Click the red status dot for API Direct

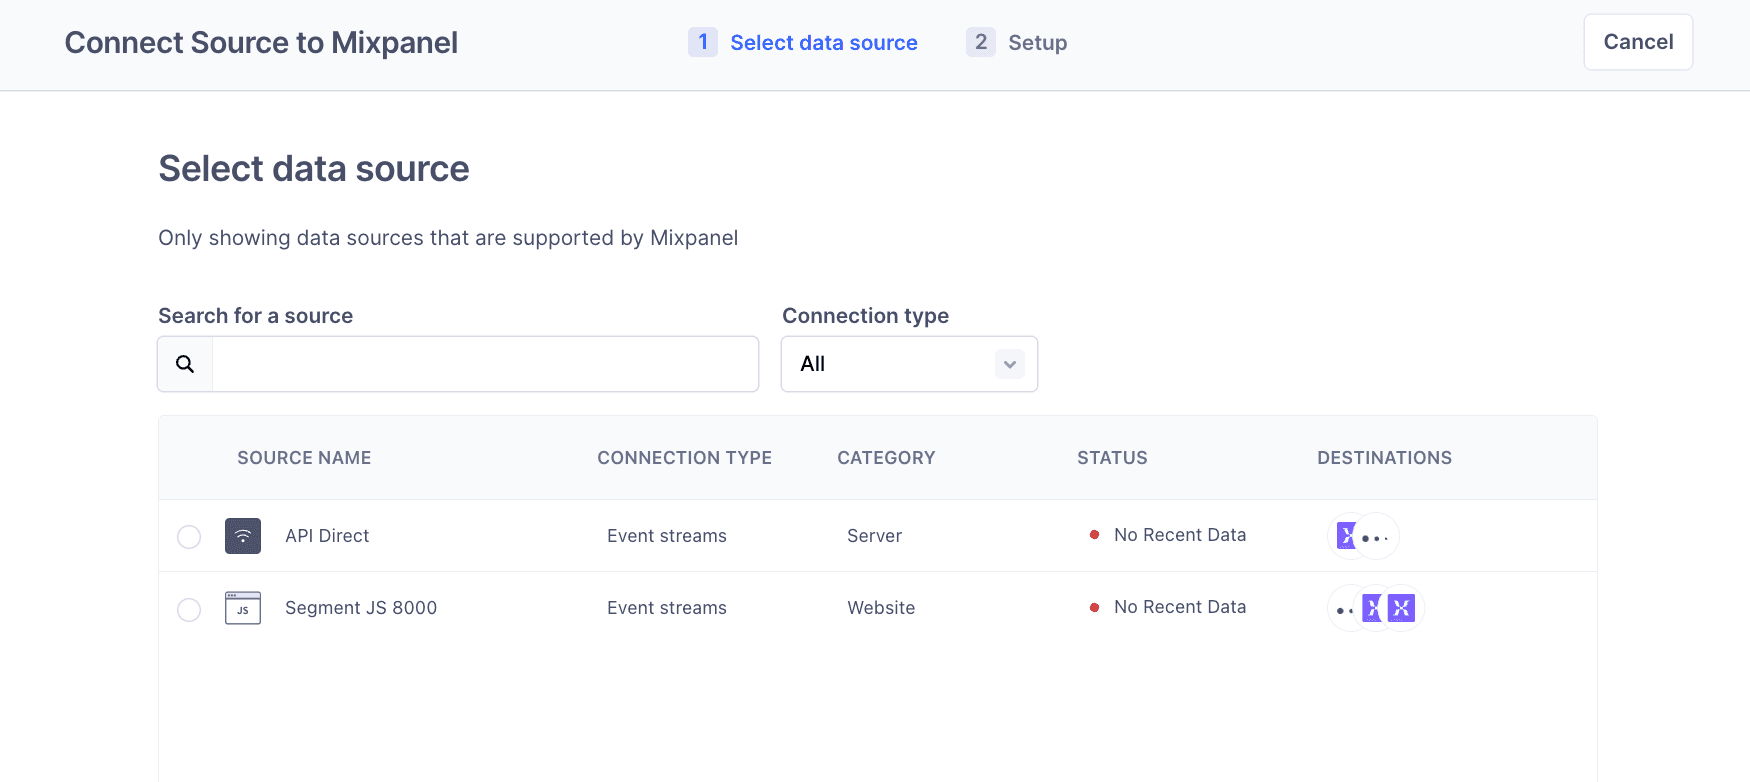(1094, 535)
